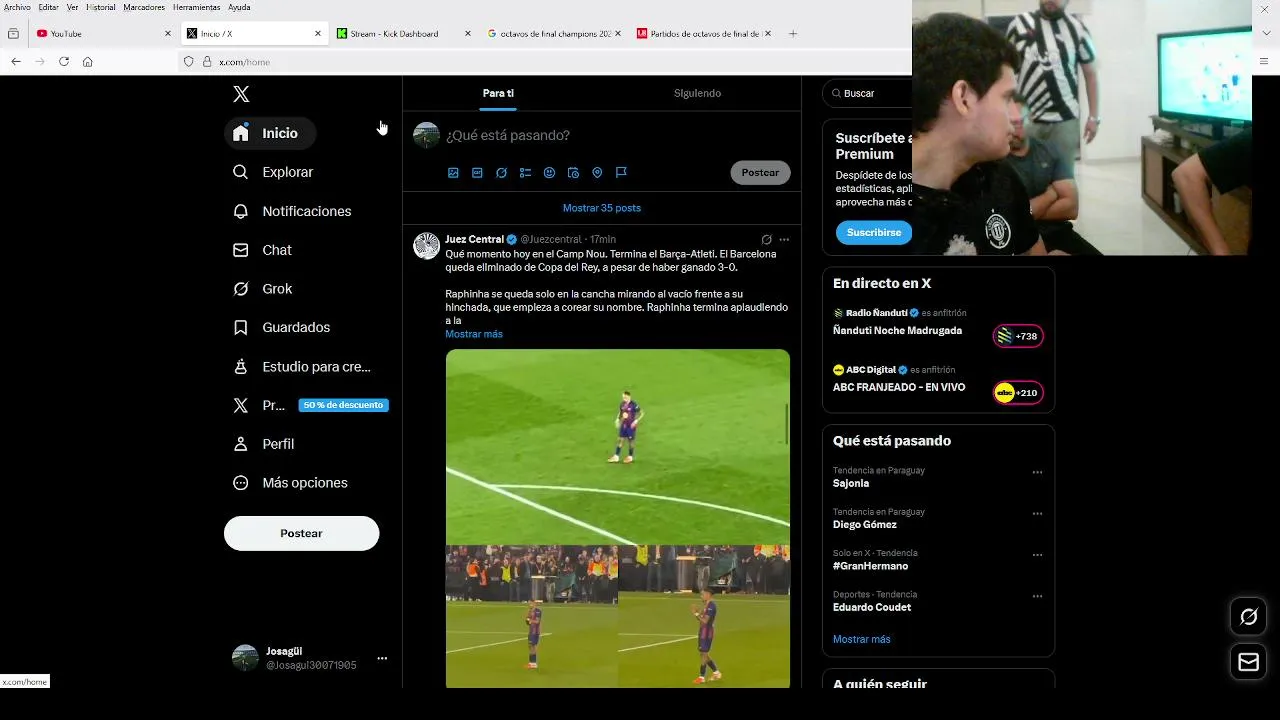Click the schedule post icon in composer
1280x720 pixels.
click(x=573, y=173)
